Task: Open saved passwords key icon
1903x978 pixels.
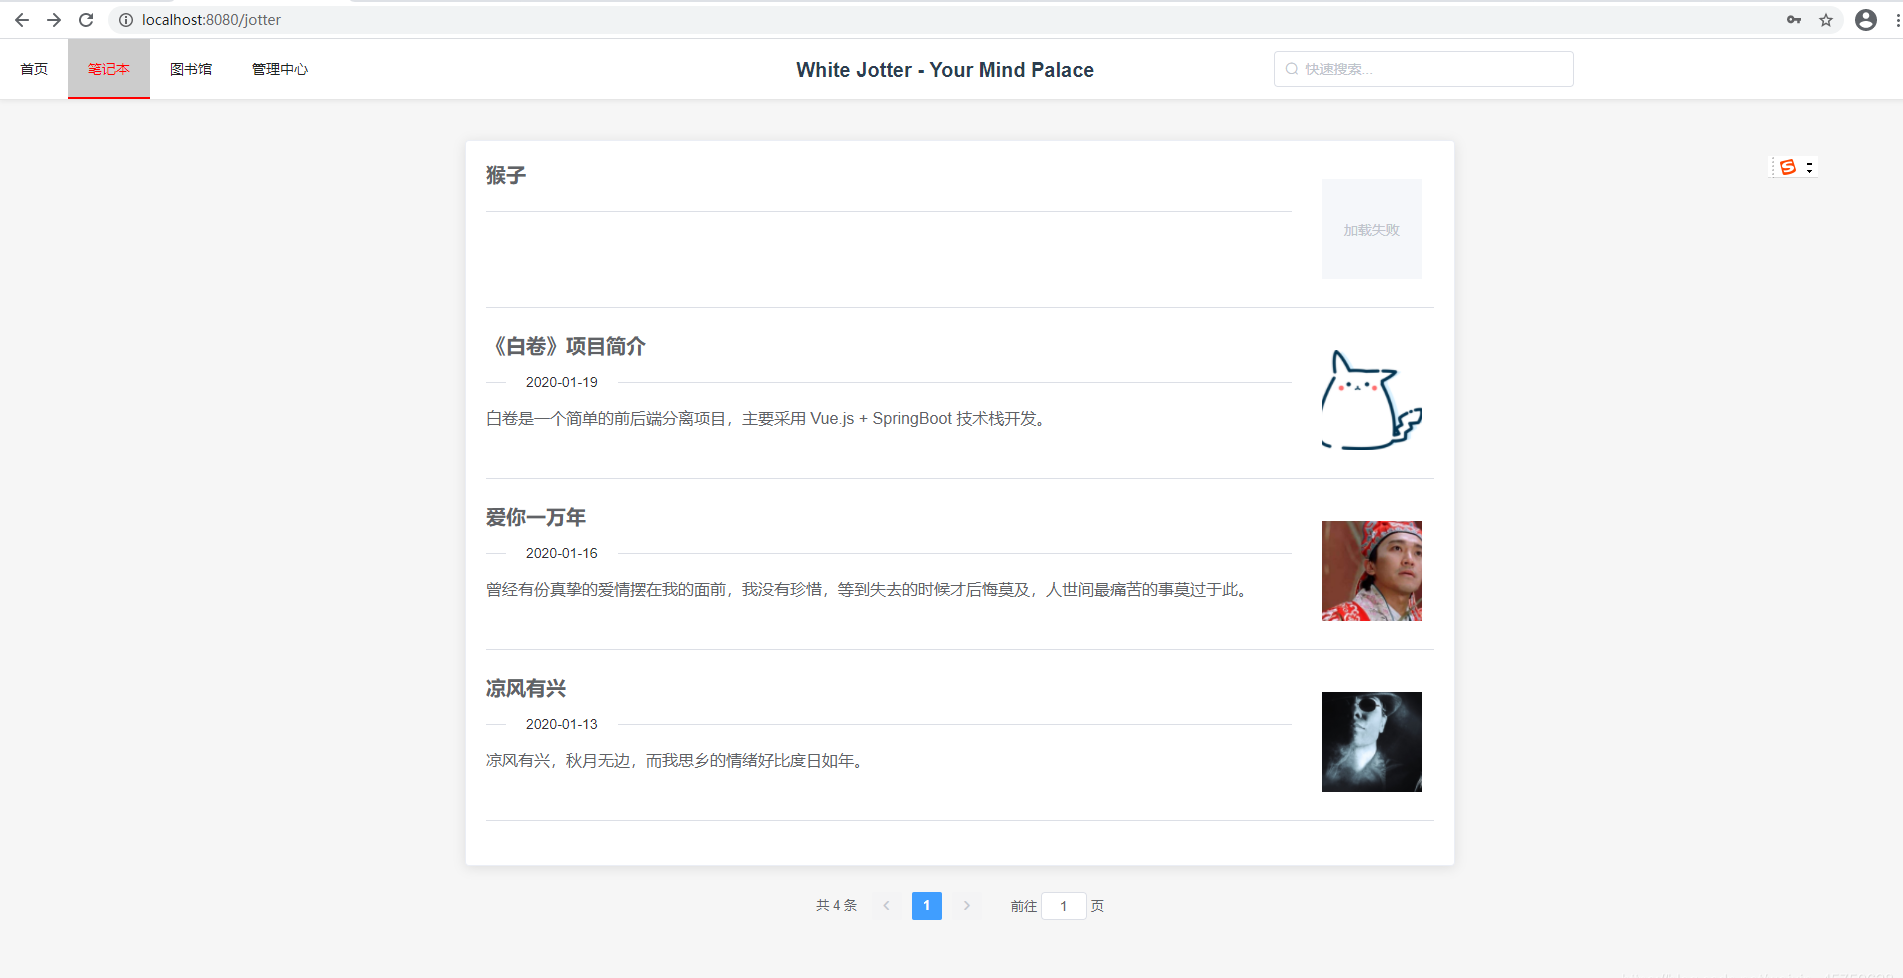Action: point(1794,20)
